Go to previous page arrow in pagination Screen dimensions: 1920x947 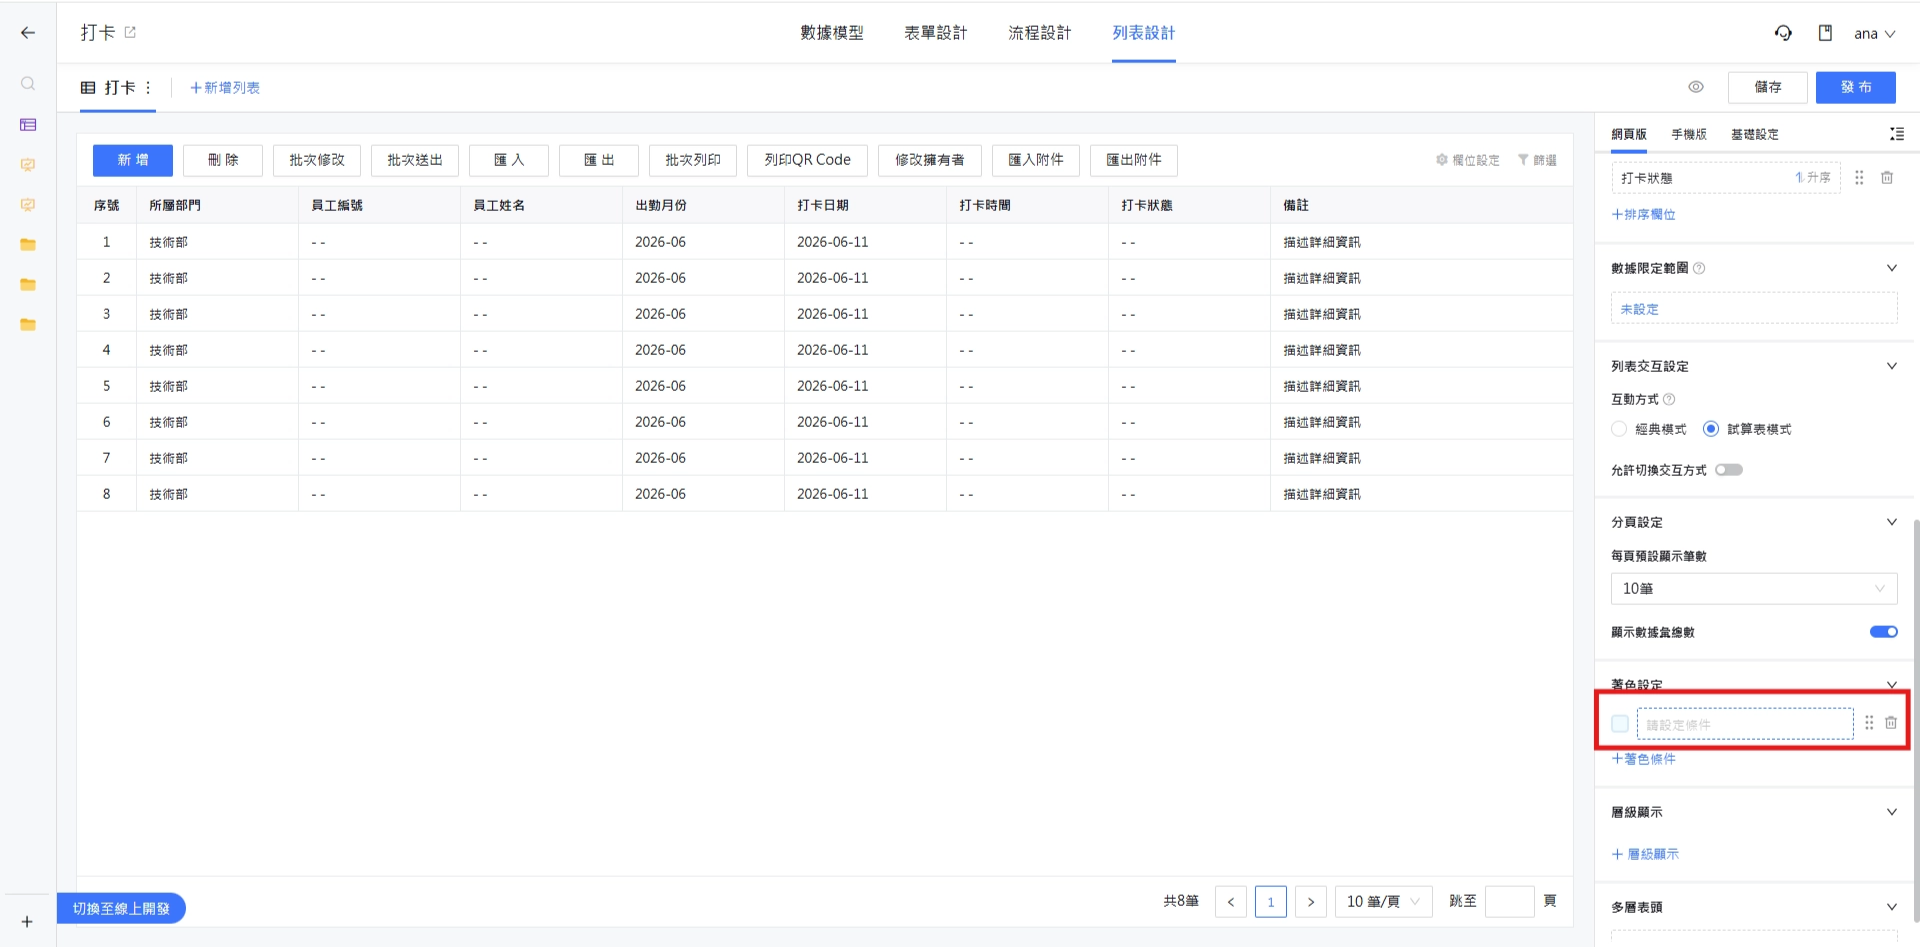coord(1231,902)
